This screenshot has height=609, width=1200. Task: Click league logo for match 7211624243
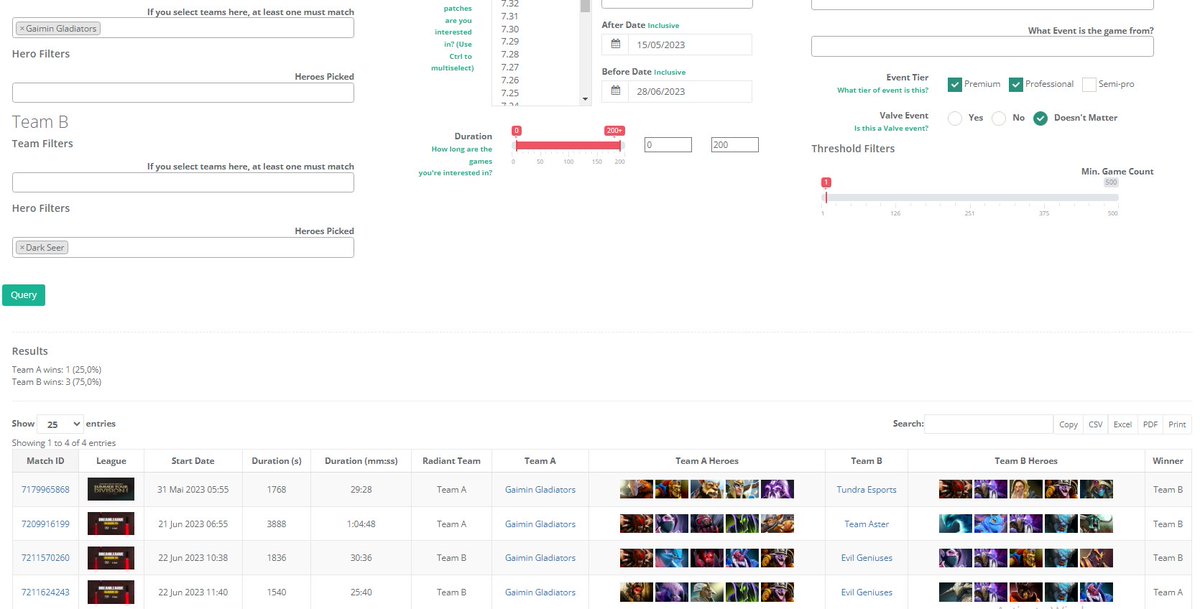click(x=111, y=592)
